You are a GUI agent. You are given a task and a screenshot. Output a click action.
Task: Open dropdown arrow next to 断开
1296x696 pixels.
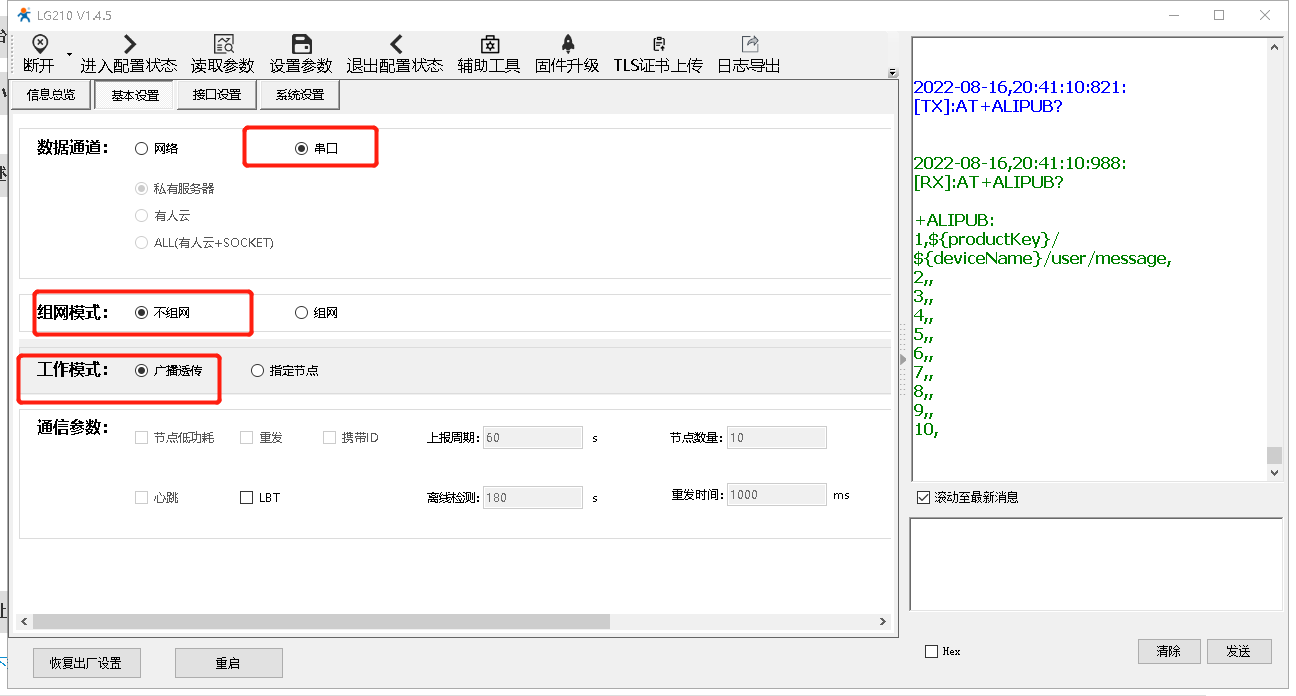pyautogui.click(x=69, y=53)
